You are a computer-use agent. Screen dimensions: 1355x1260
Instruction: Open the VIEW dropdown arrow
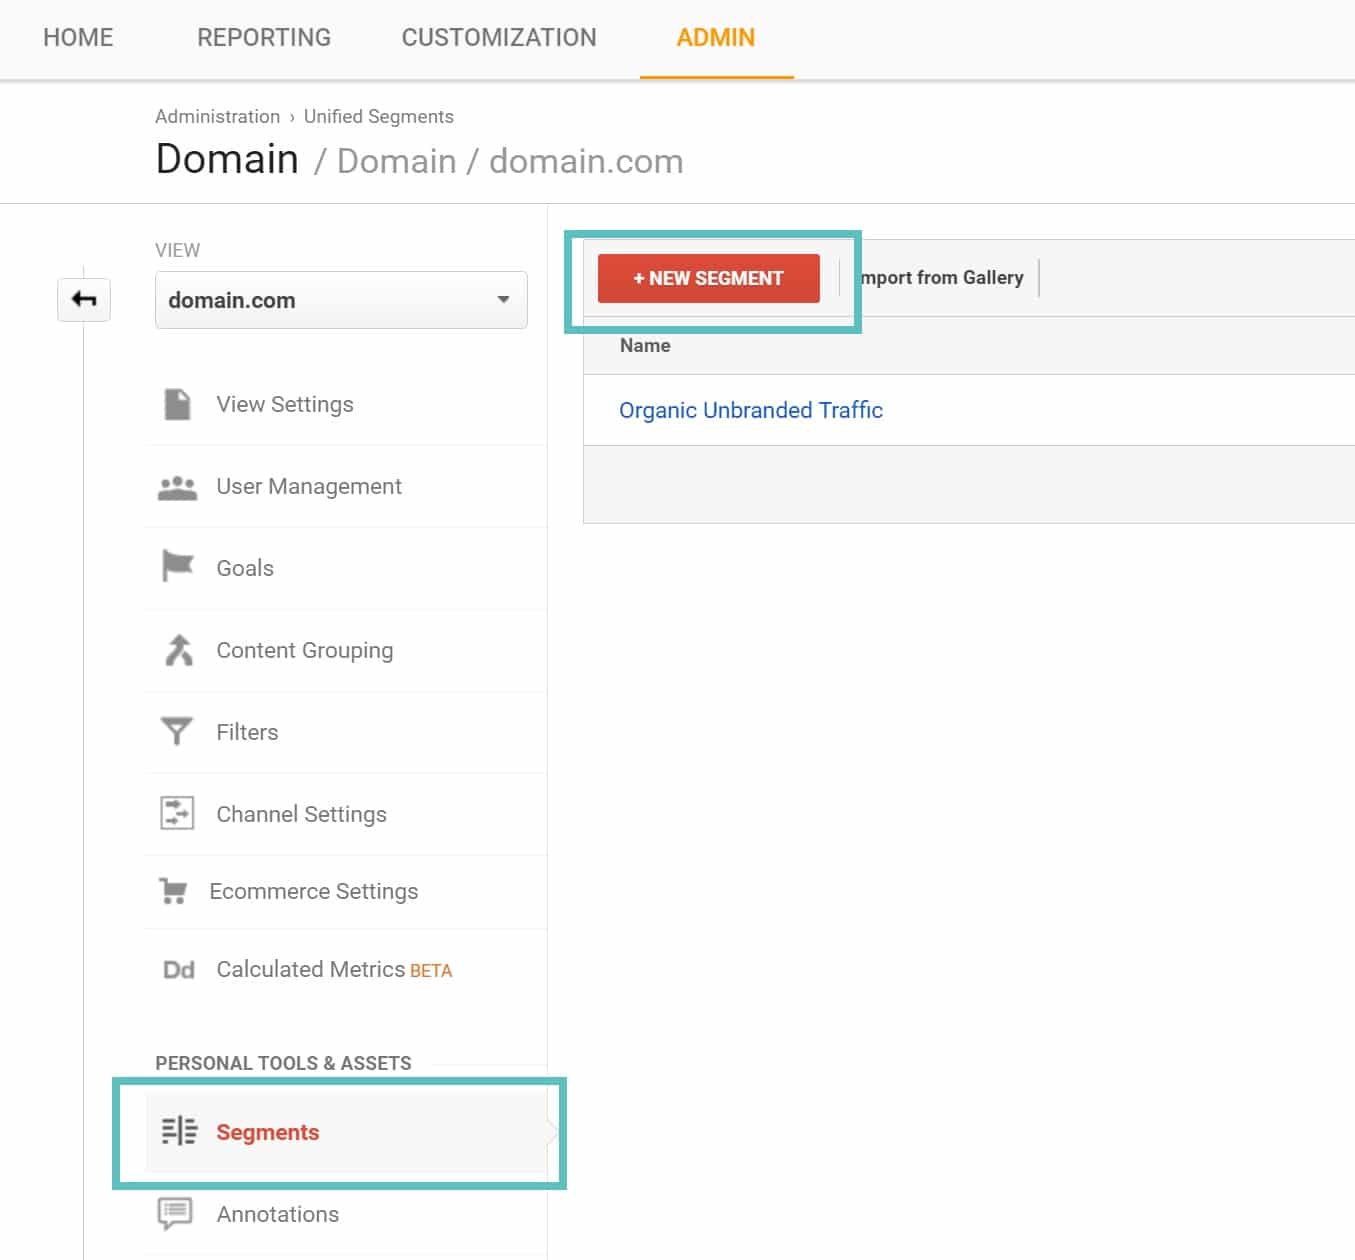click(503, 299)
